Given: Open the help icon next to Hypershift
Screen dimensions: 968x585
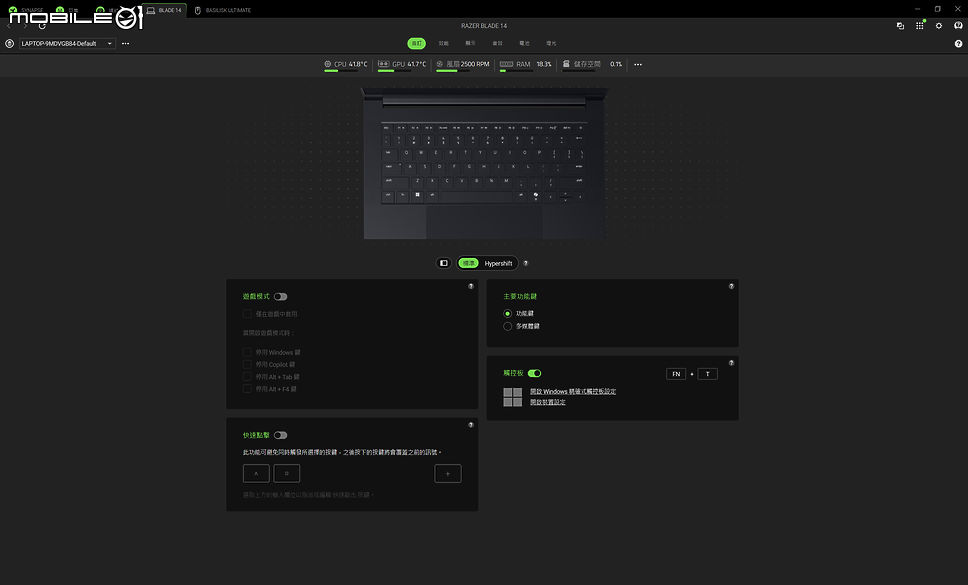Looking at the screenshot, I should click(526, 263).
